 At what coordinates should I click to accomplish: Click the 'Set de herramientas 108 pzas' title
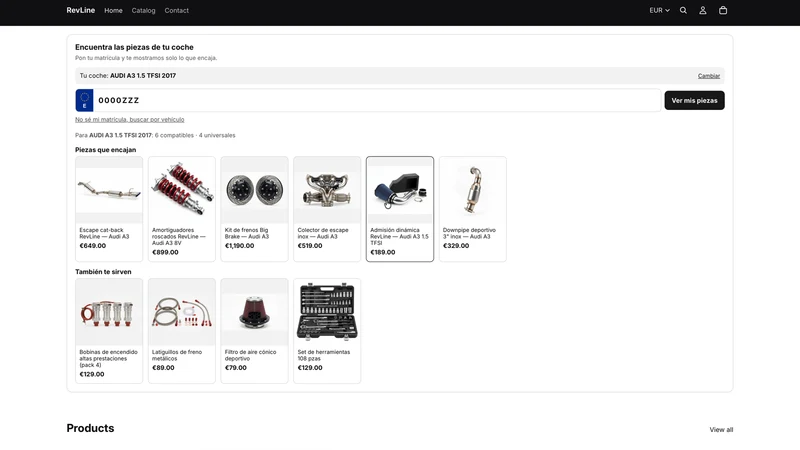pyautogui.click(x=324, y=355)
